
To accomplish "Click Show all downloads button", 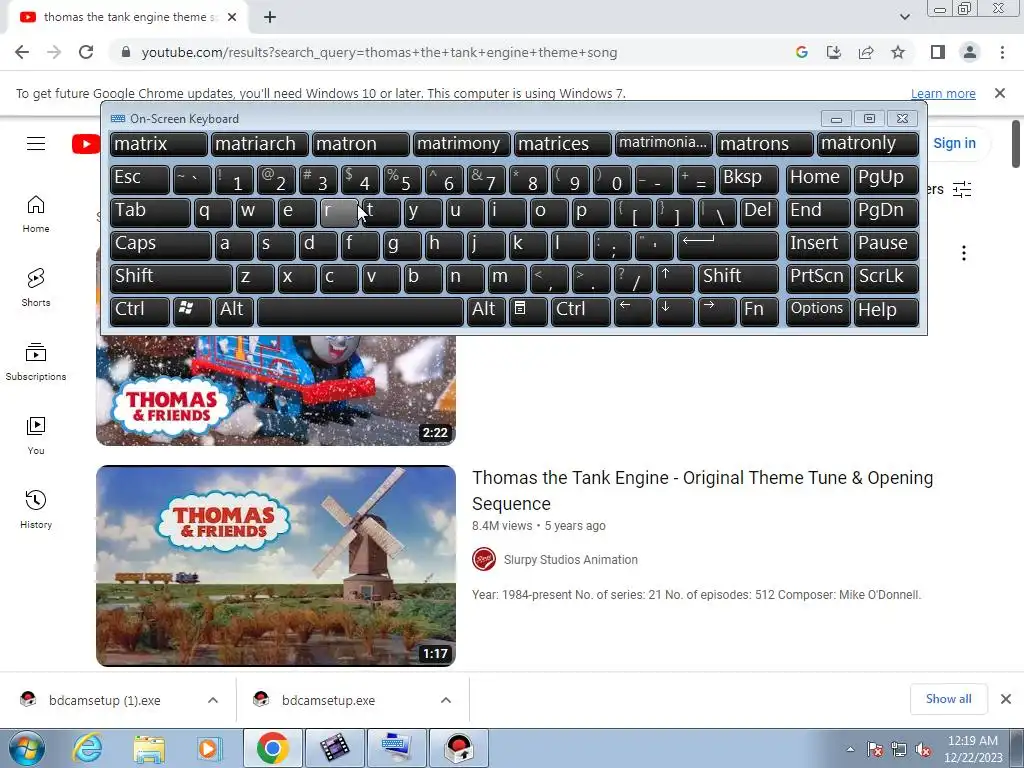I will (948, 699).
